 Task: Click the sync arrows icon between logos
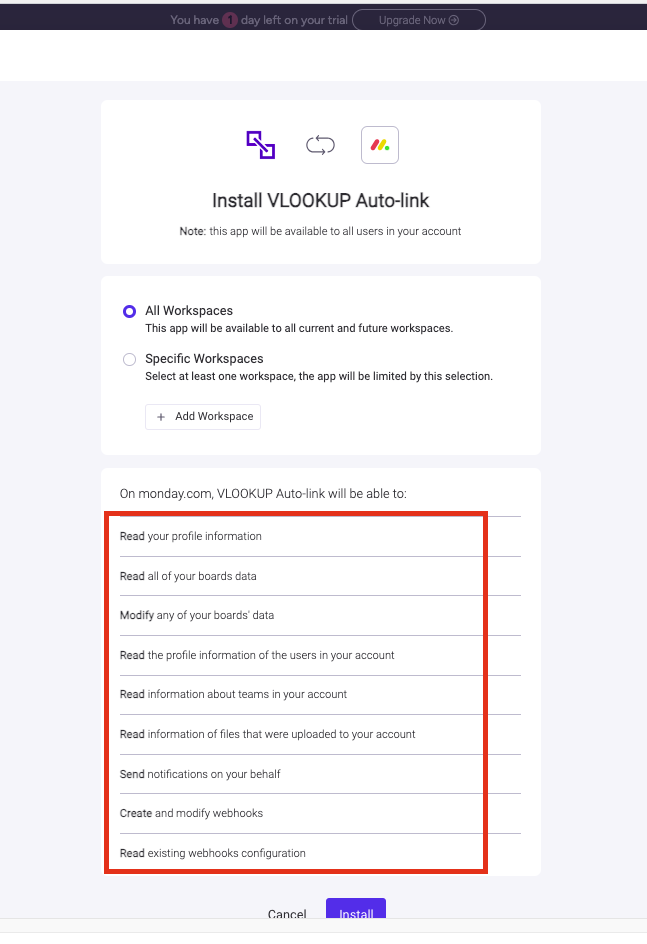(x=320, y=145)
